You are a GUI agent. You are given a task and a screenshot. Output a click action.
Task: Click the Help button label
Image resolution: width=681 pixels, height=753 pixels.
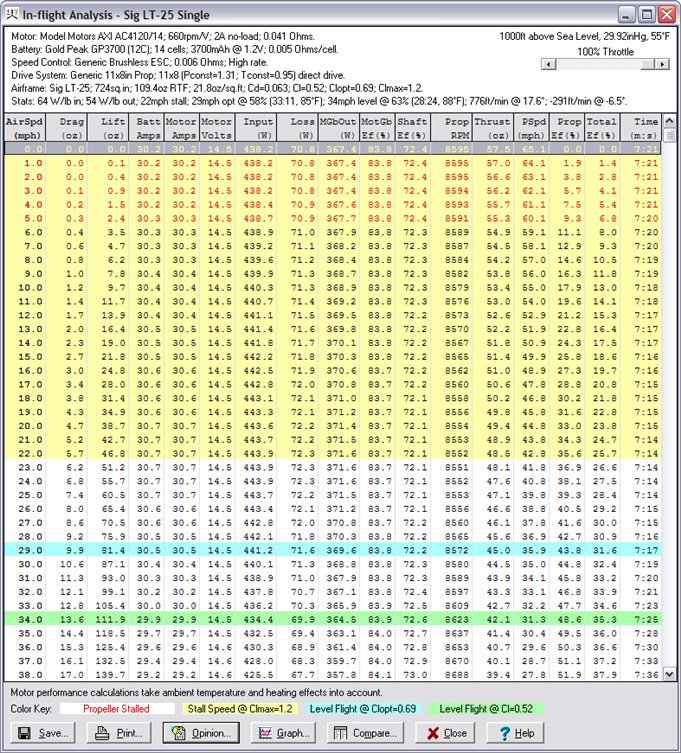click(x=524, y=733)
